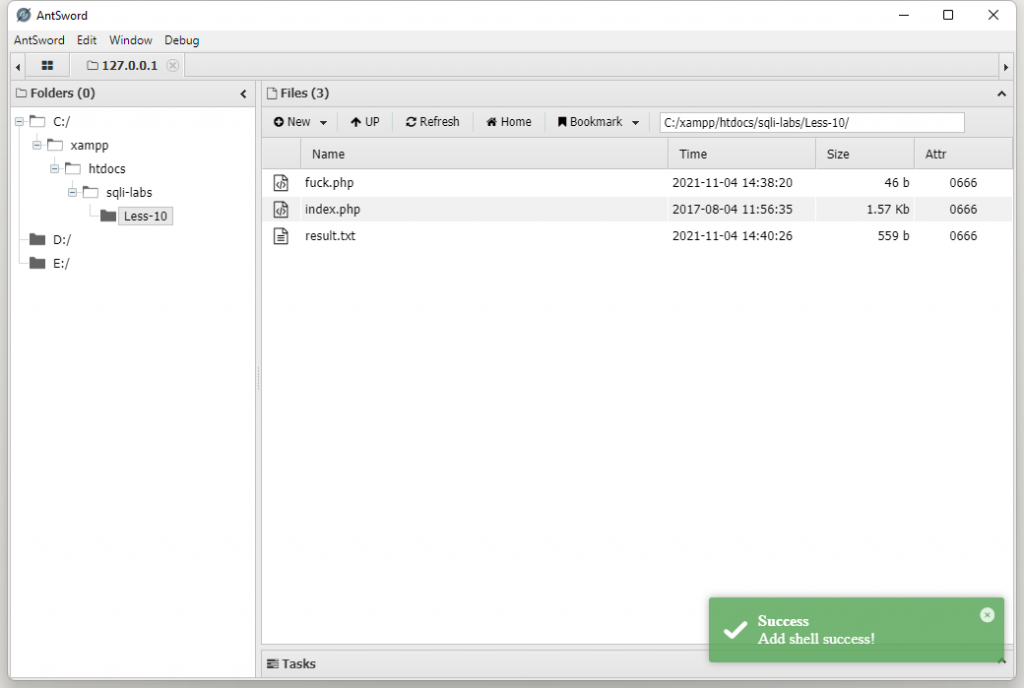Image resolution: width=1024 pixels, height=688 pixels.
Task: Click the home grid icon tab
Action: [x=47, y=66]
